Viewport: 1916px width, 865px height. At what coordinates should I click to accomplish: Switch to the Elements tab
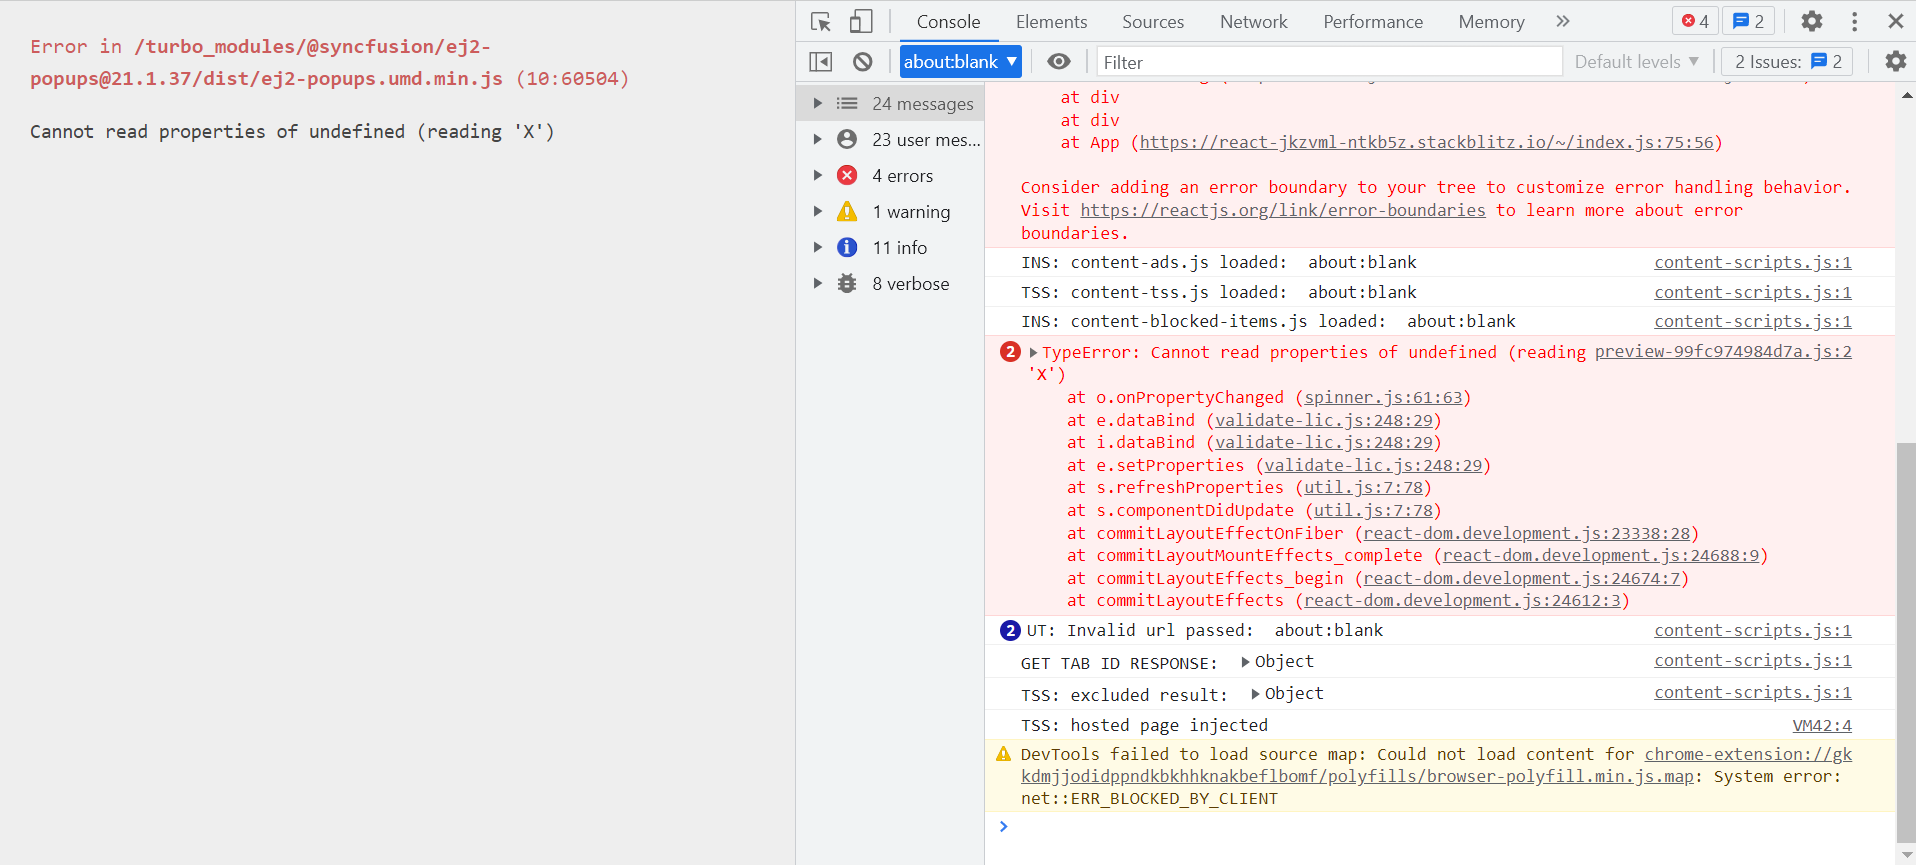tap(1051, 22)
